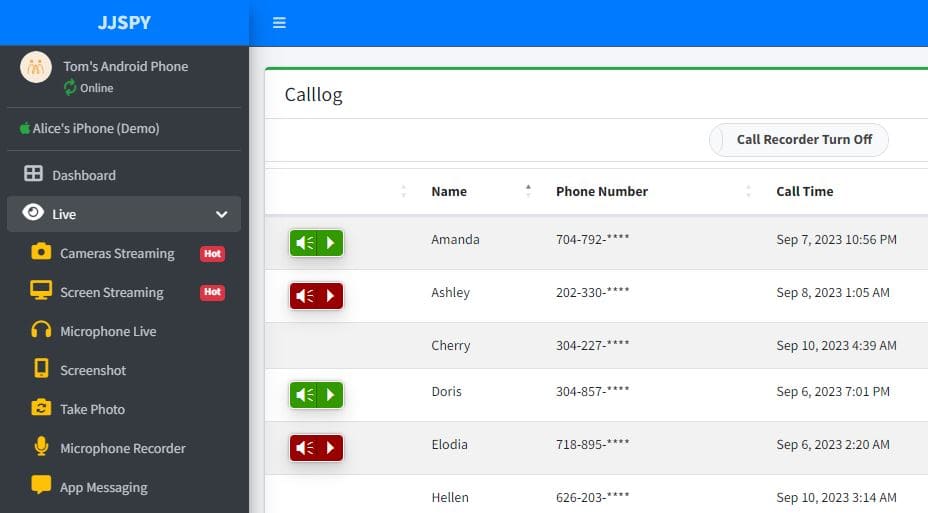Select the name Doris in call log
This screenshot has width=928, height=513.
[446, 392]
